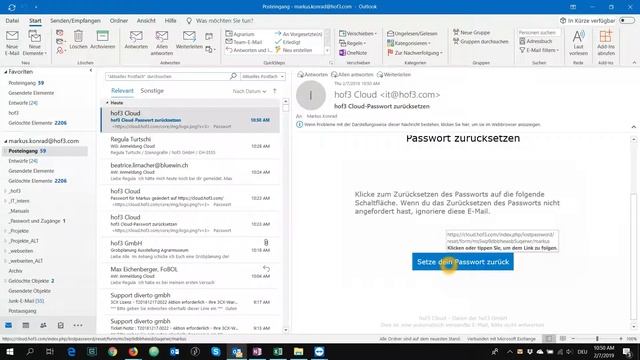Open the hof3 GmbH email with attachment

pyautogui.click(x=190, y=249)
